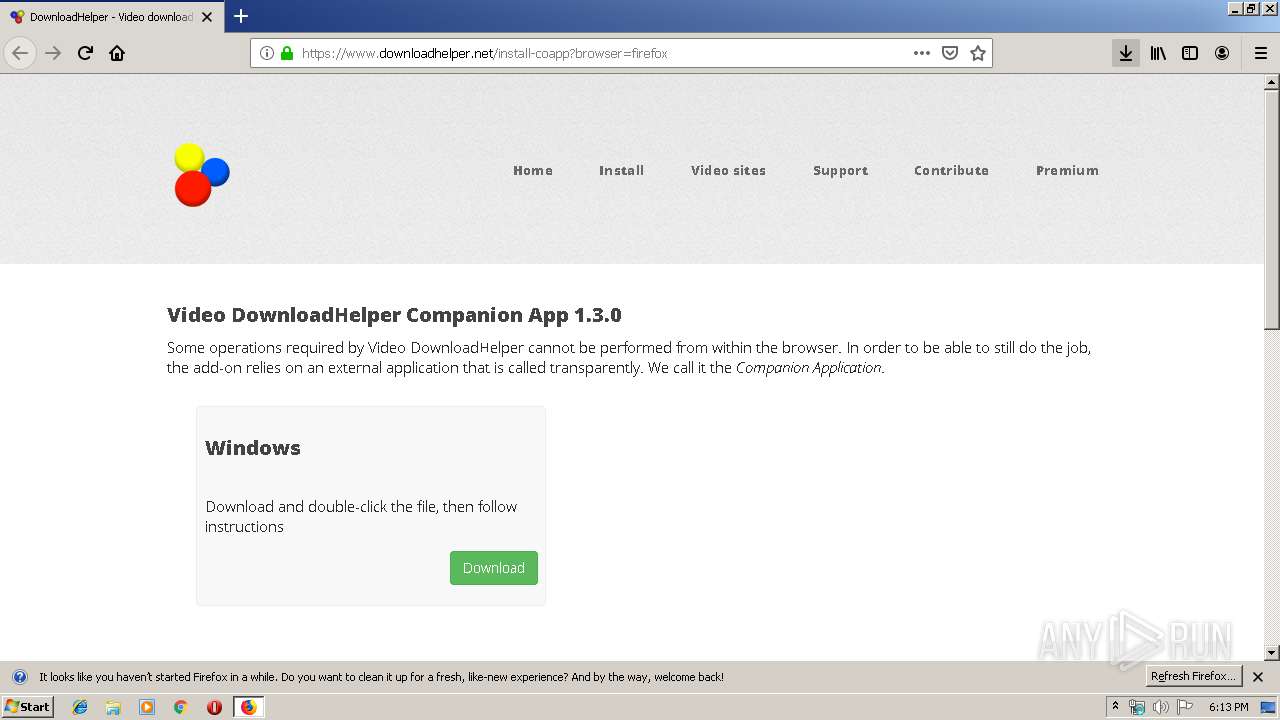The height and width of the screenshot is (720, 1280).
Task: Click the volume speaker tray icon
Action: (1161, 707)
